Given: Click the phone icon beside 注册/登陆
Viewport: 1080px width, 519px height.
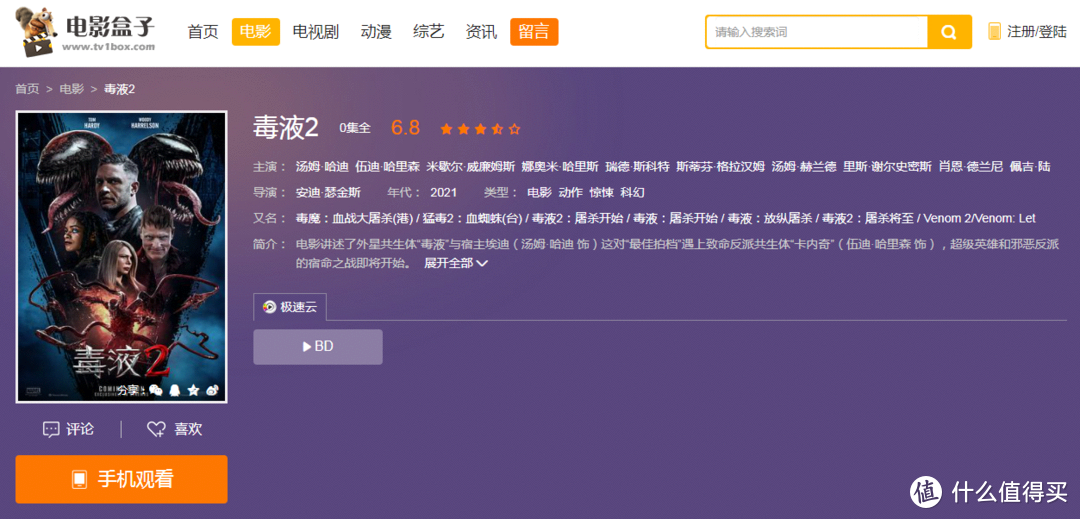Looking at the screenshot, I should coord(994,32).
